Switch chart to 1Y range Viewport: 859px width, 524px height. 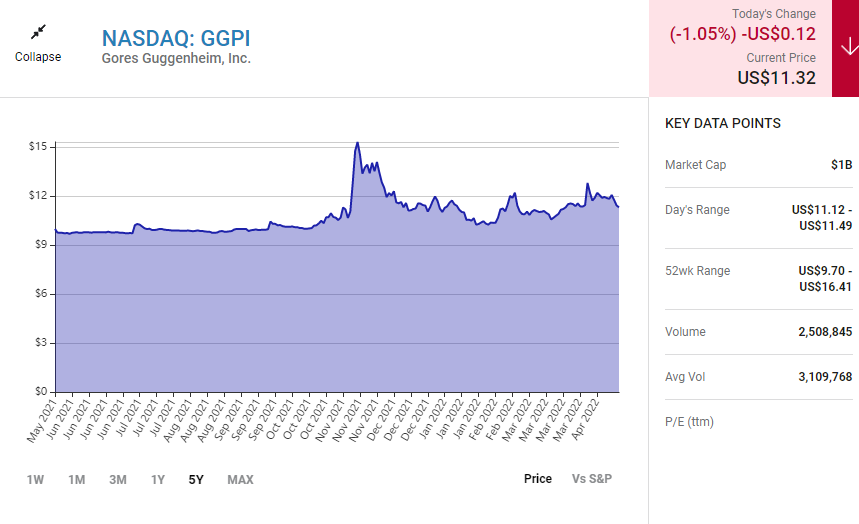[158, 480]
